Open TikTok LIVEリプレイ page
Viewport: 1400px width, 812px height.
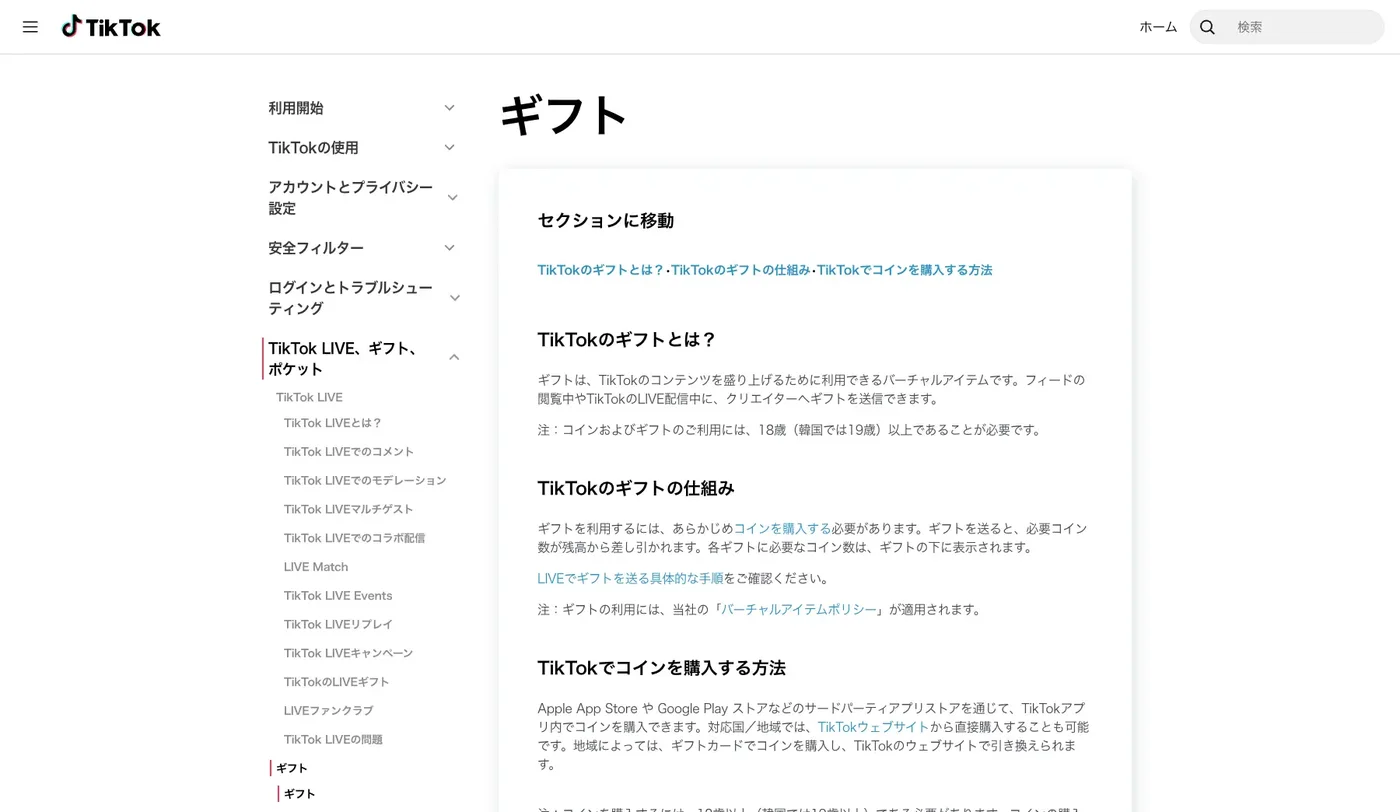338,625
